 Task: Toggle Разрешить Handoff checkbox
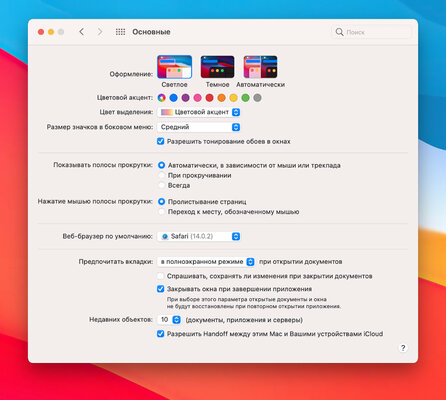(161, 334)
